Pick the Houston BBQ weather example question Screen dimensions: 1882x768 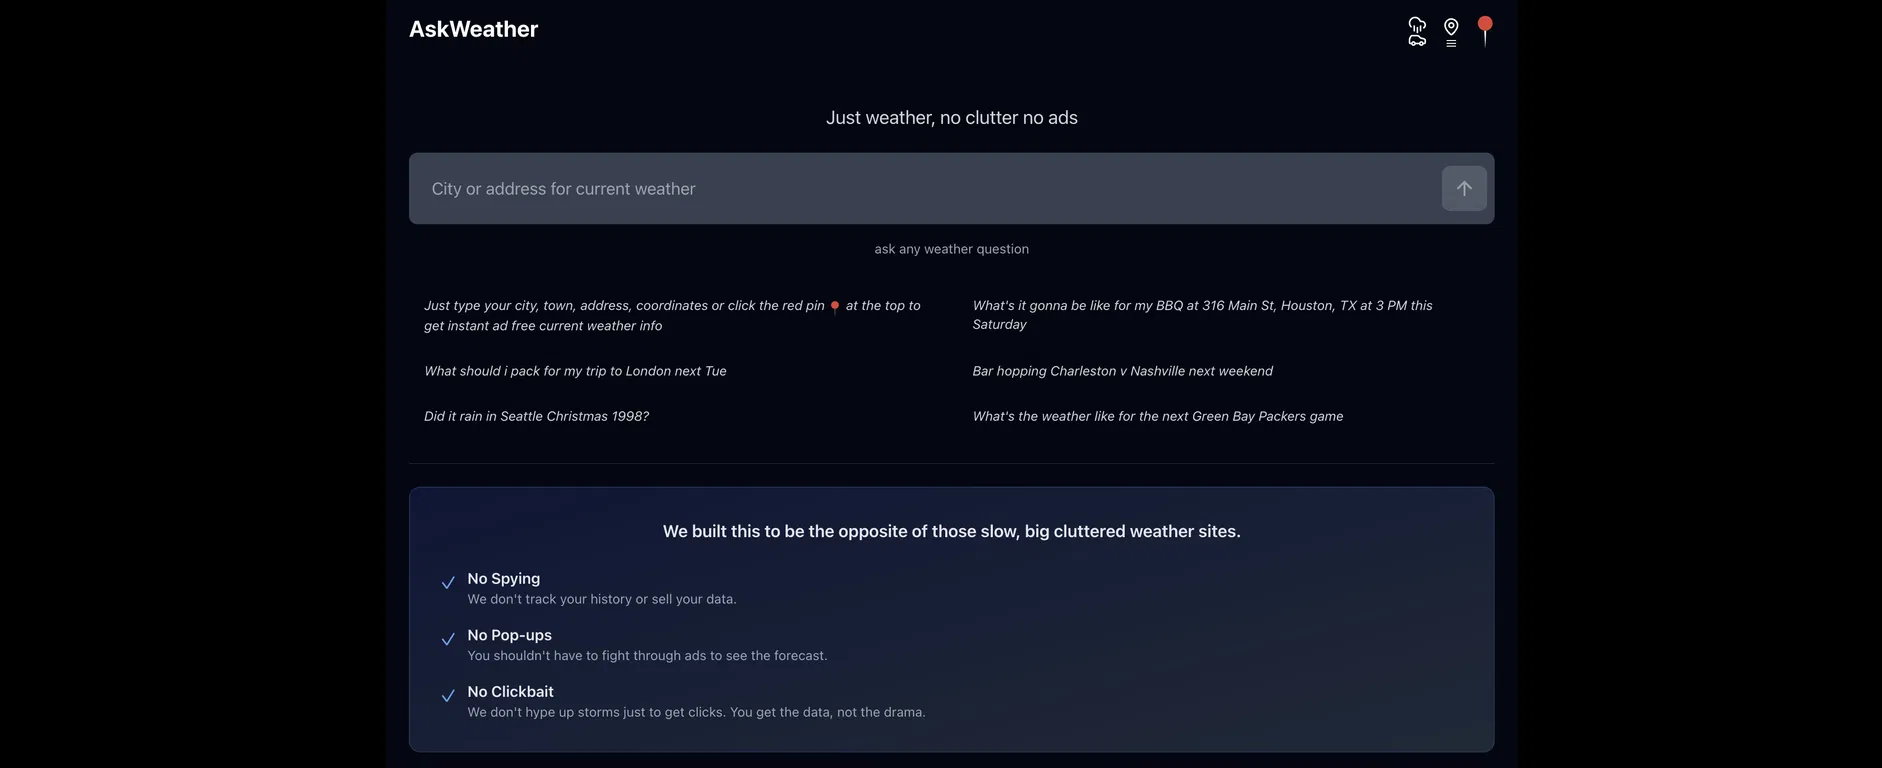[x=1202, y=315]
